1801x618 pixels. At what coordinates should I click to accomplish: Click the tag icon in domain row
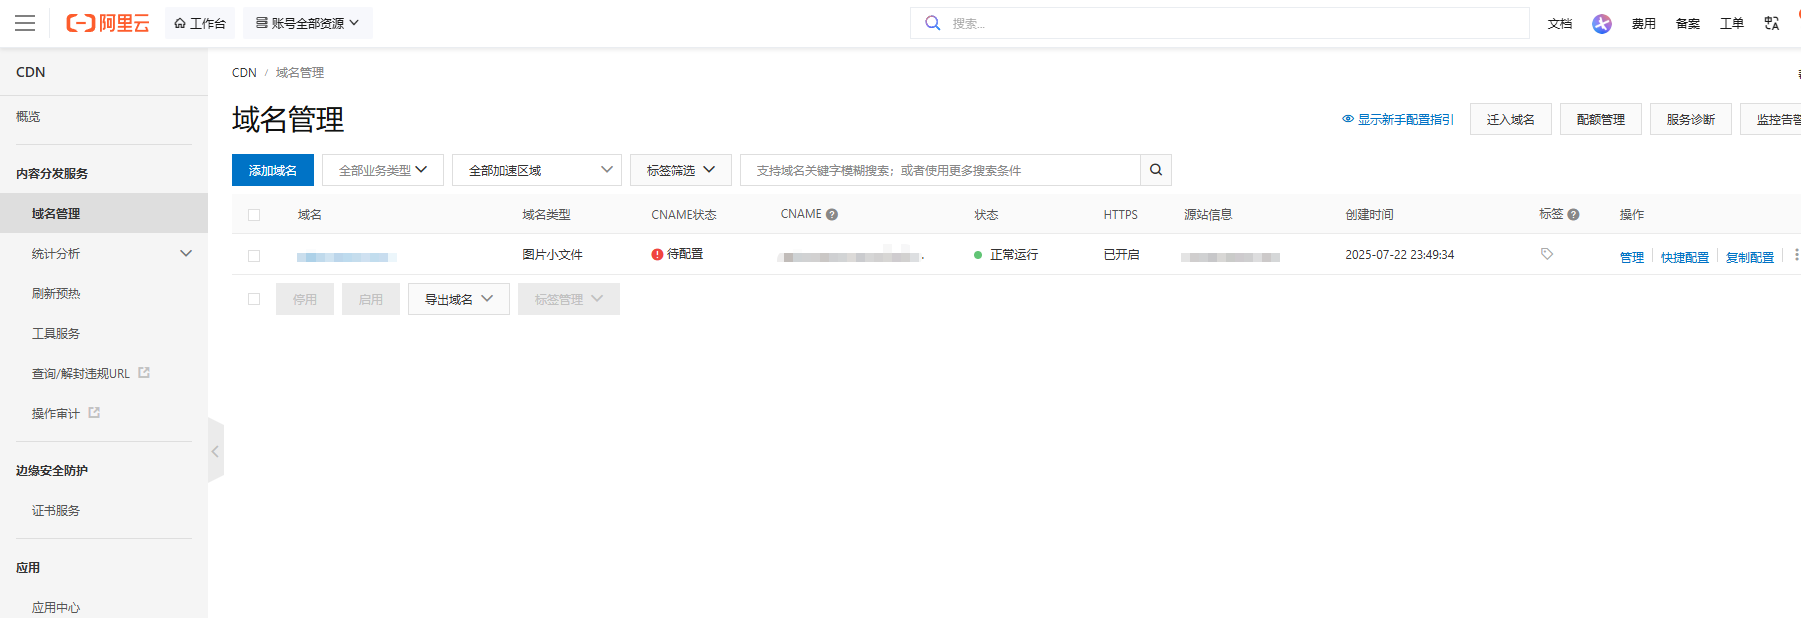1547,254
